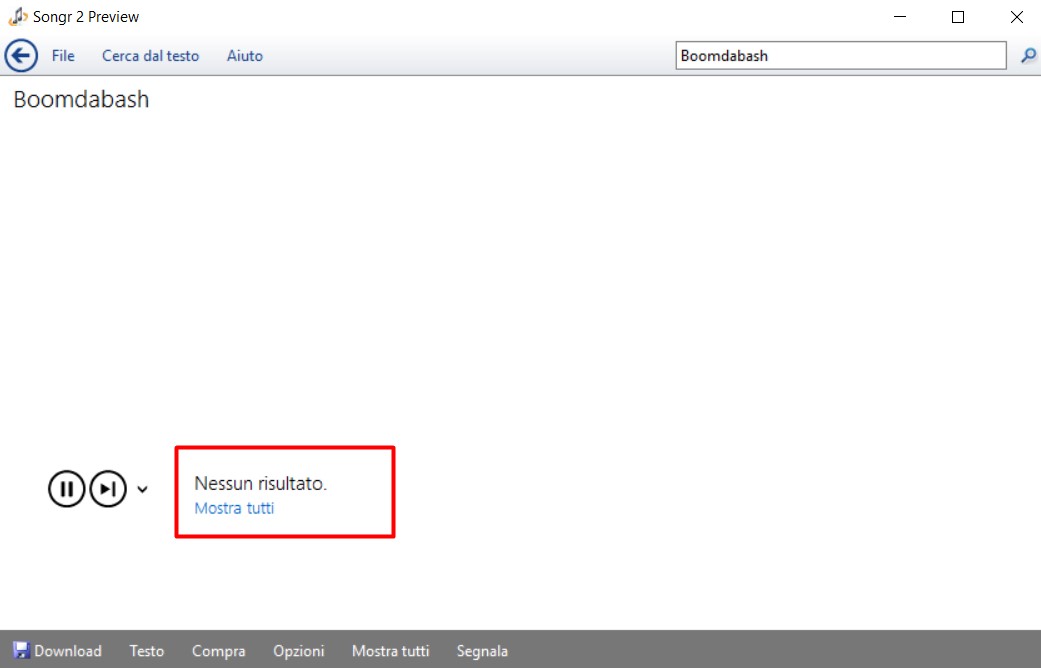Pause playback with the pause button

click(66, 489)
